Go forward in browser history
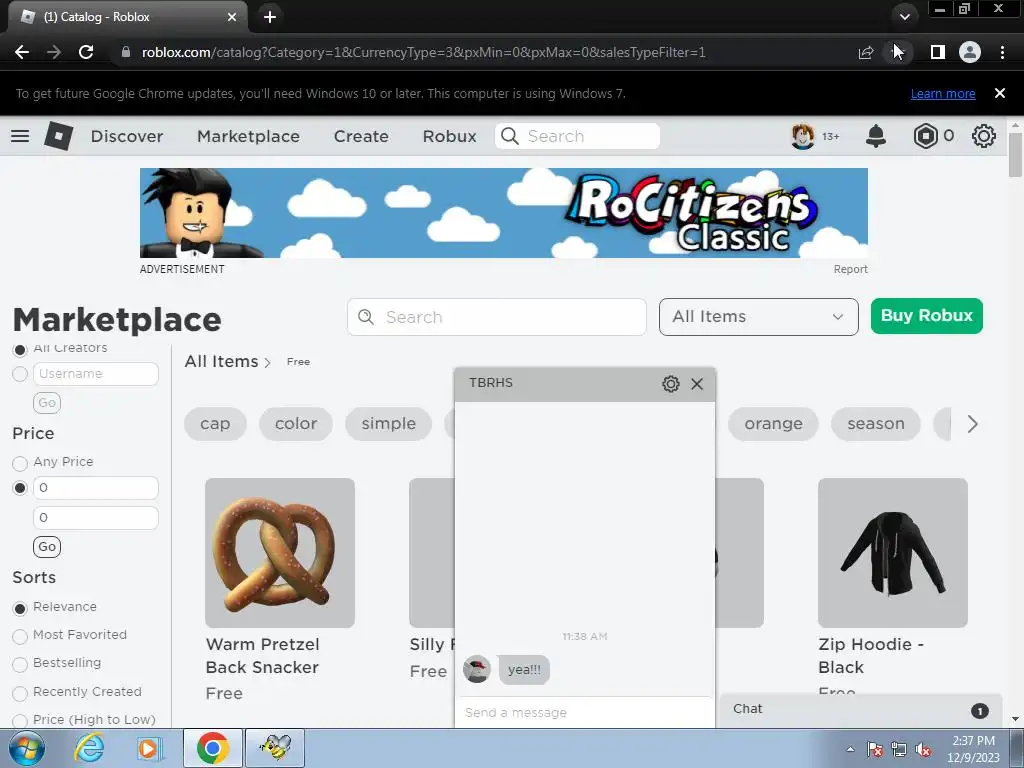1024x768 pixels. (x=54, y=52)
